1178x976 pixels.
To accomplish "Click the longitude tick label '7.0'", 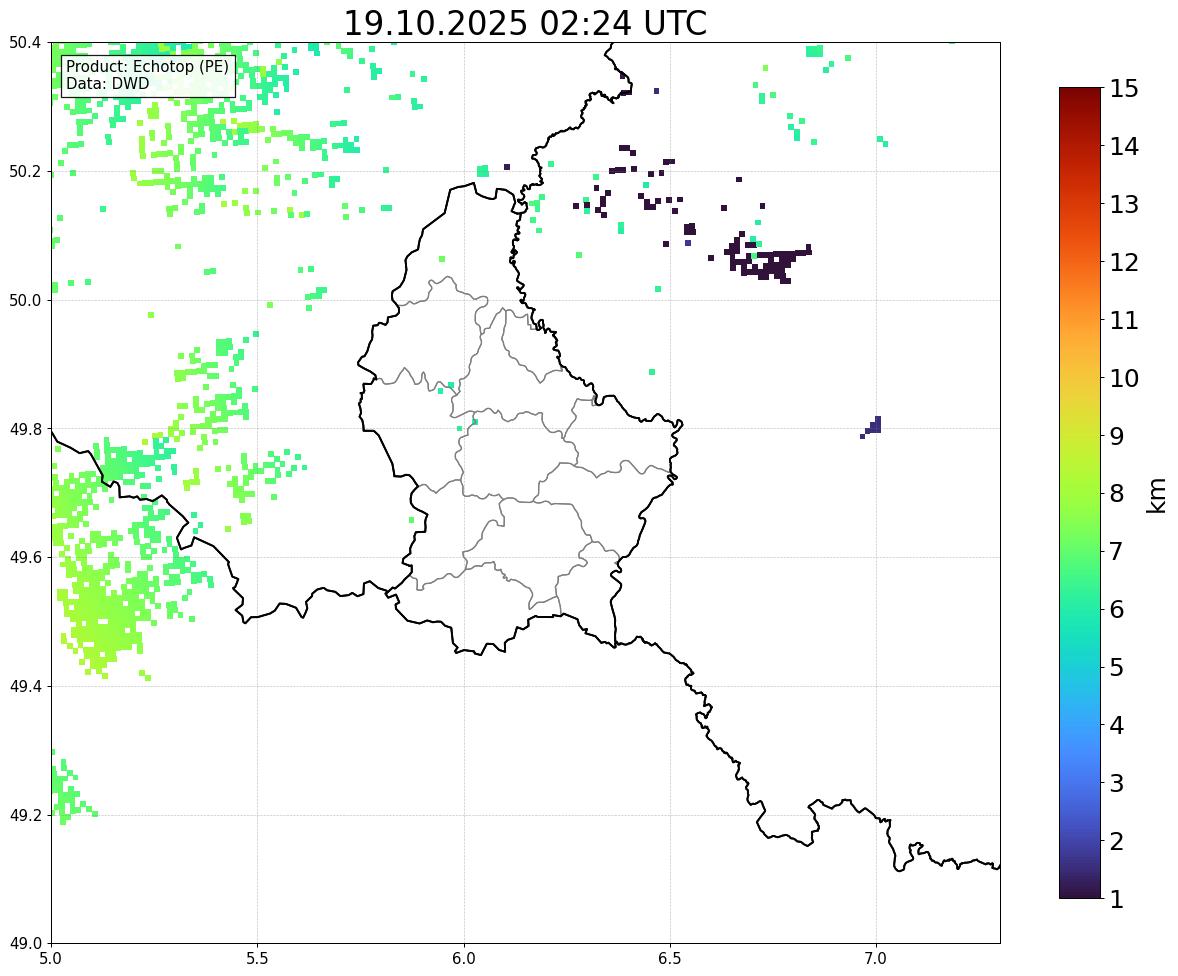I will click(876, 959).
